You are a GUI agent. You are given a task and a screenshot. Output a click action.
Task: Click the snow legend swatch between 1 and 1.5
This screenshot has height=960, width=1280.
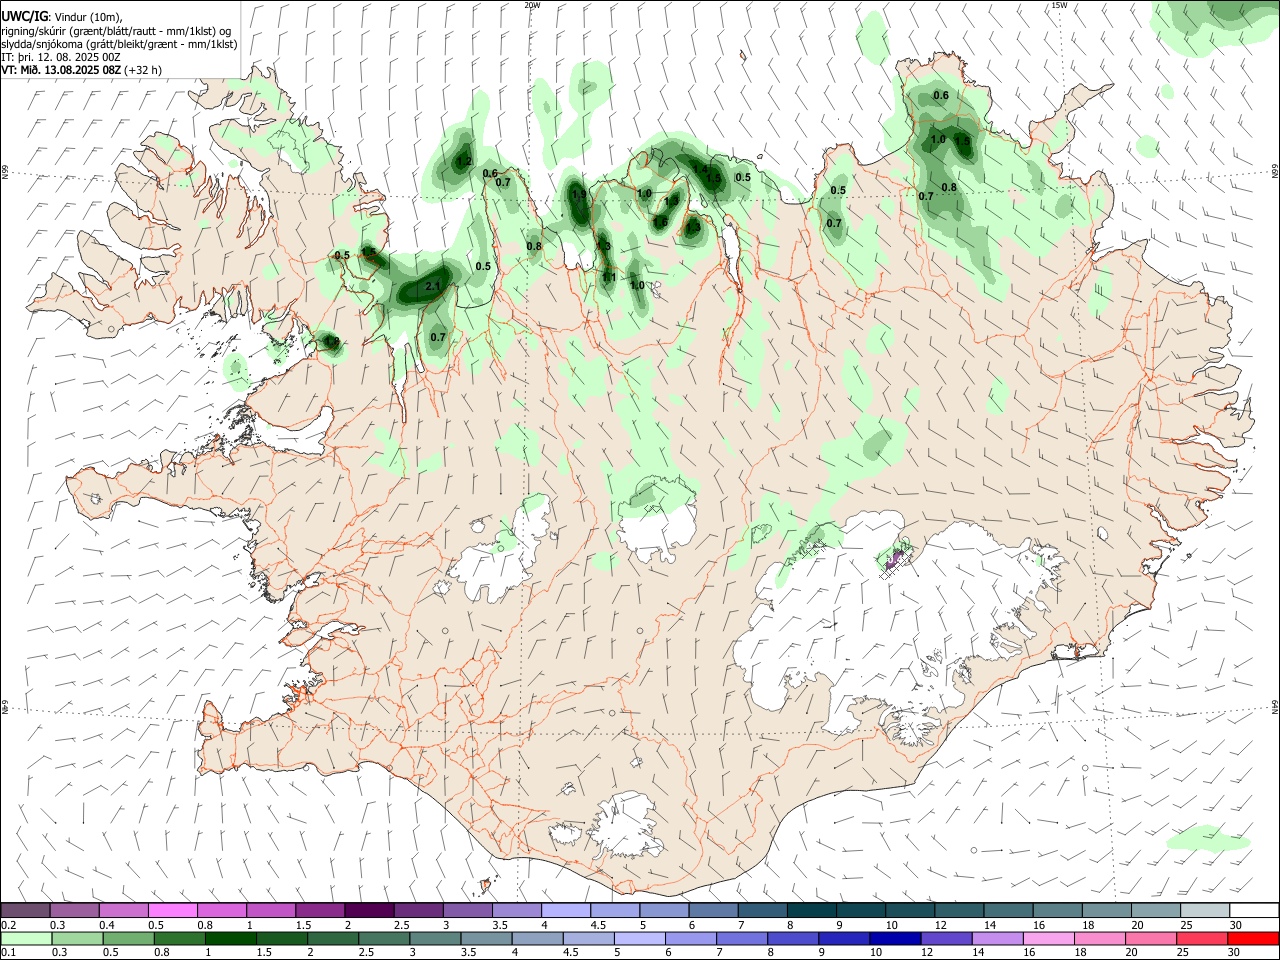click(272, 911)
